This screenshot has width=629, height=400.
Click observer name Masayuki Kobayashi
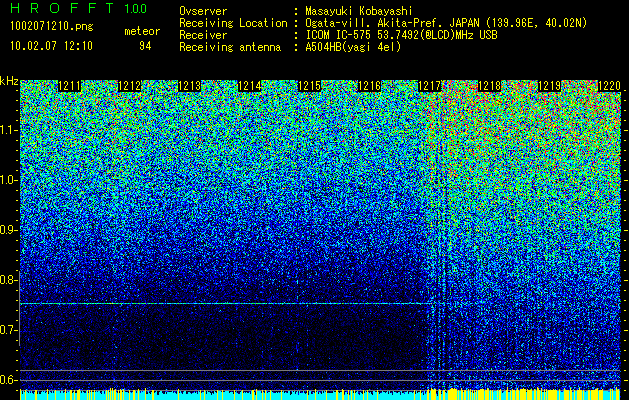(x=359, y=11)
